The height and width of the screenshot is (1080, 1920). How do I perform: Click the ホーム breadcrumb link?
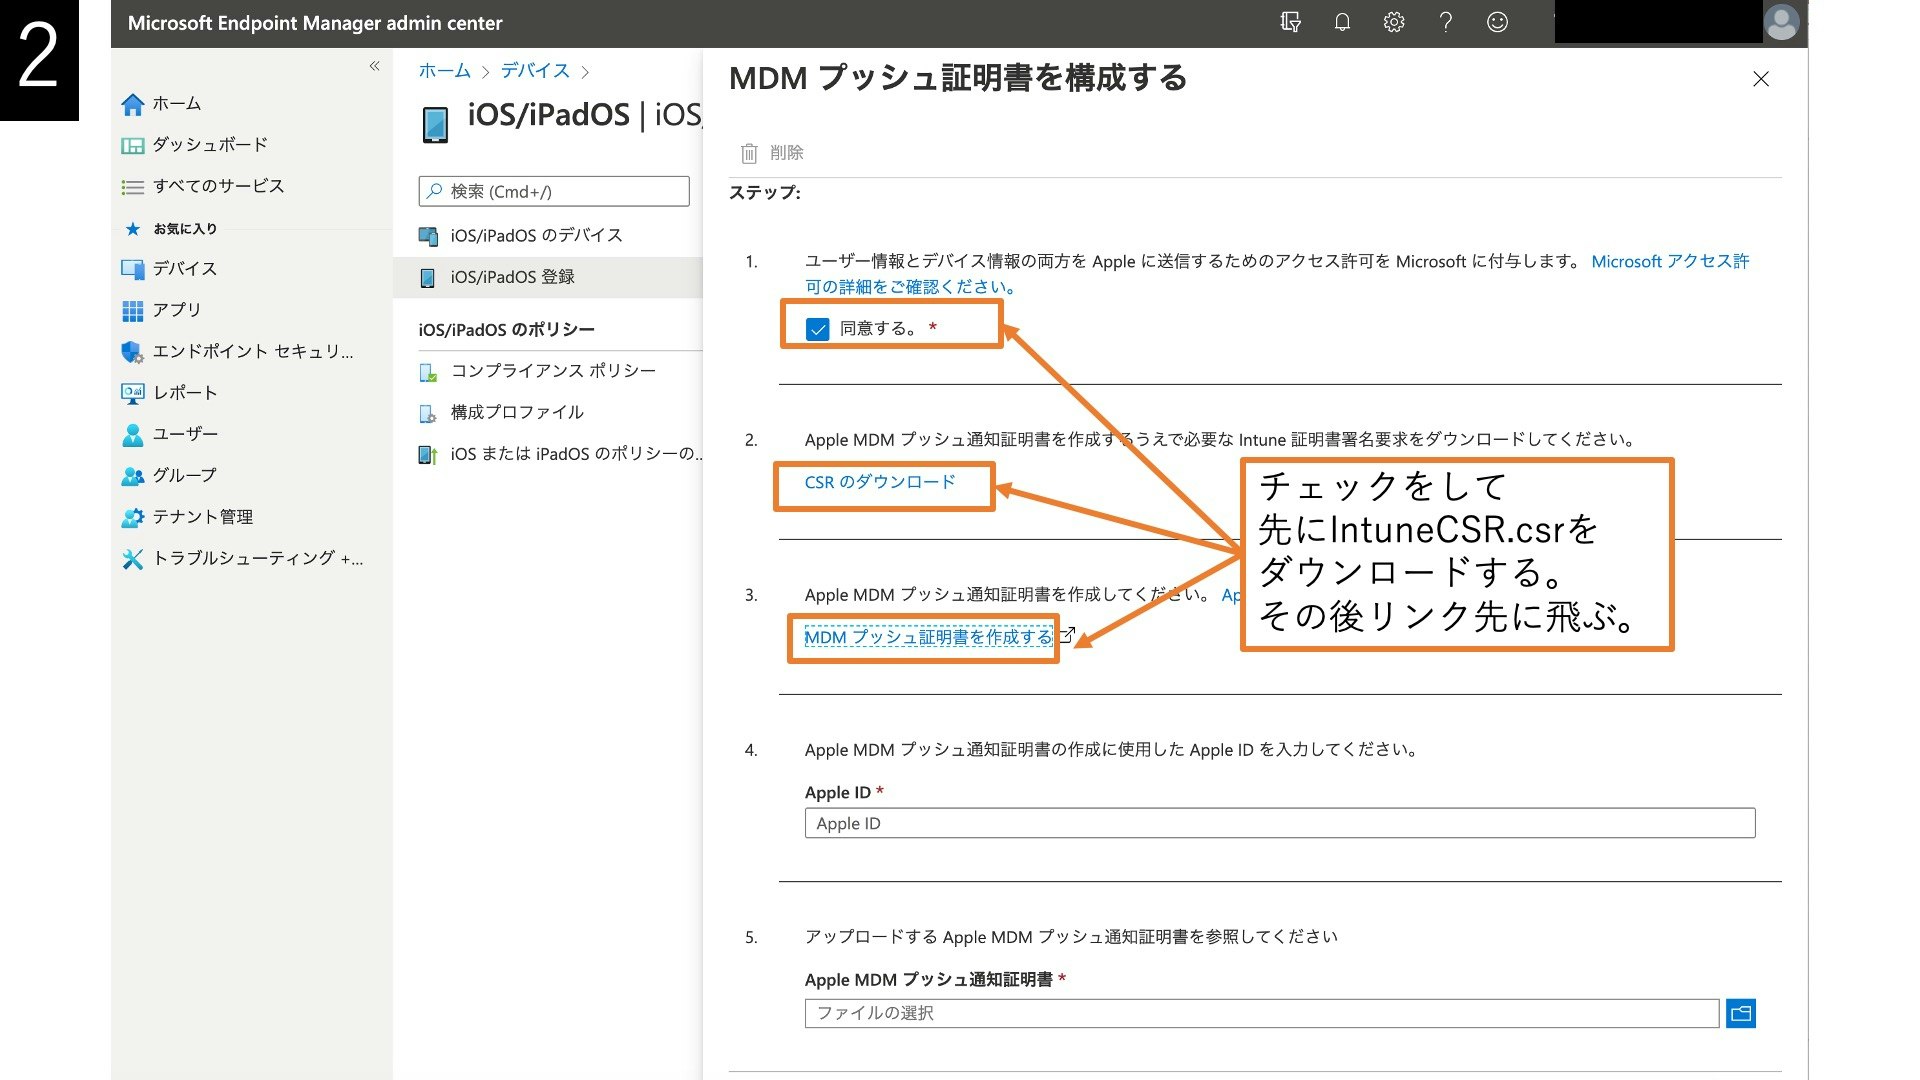444,71
